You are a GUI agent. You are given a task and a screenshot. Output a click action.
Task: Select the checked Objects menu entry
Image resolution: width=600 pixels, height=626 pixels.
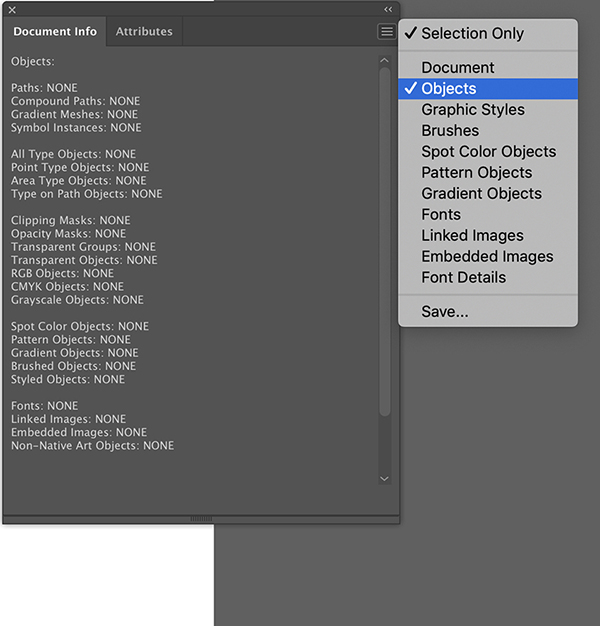pos(449,89)
